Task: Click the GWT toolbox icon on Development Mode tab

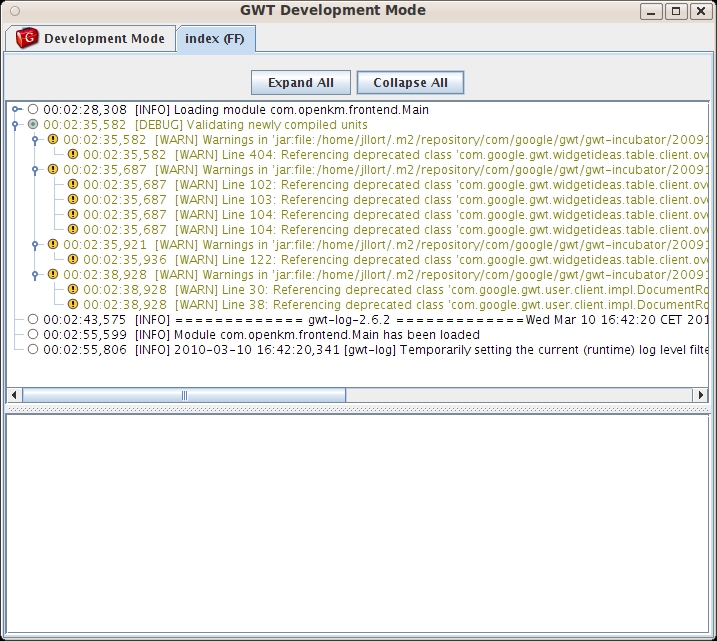Action: click(27, 38)
